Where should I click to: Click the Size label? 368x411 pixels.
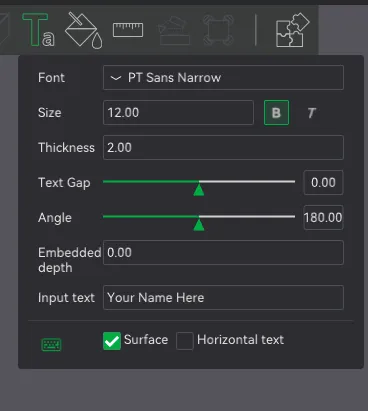pyautogui.click(x=50, y=113)
